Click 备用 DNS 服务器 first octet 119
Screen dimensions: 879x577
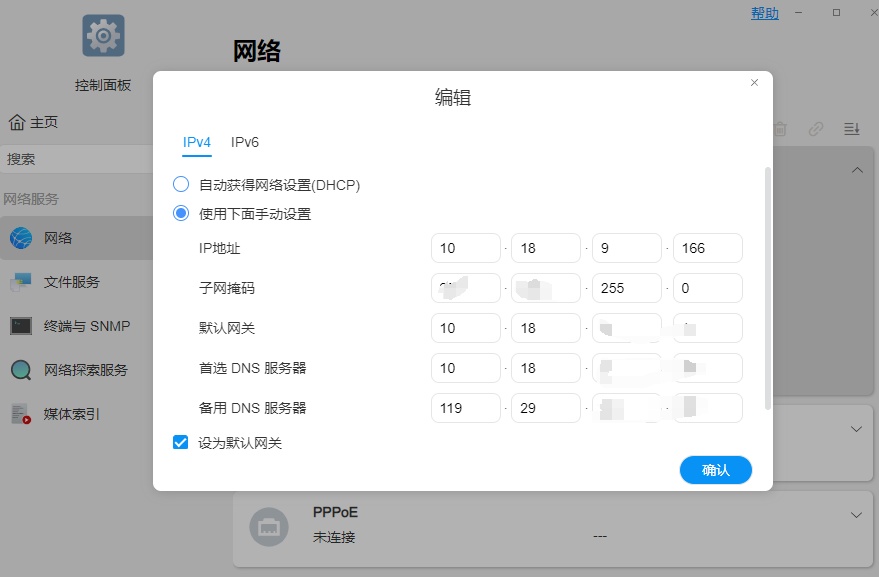(x=466, y=408)
